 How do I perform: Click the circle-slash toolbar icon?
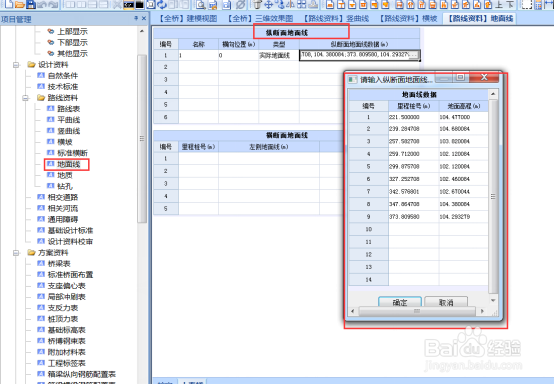pyautogui.click(x=240, y=4)
